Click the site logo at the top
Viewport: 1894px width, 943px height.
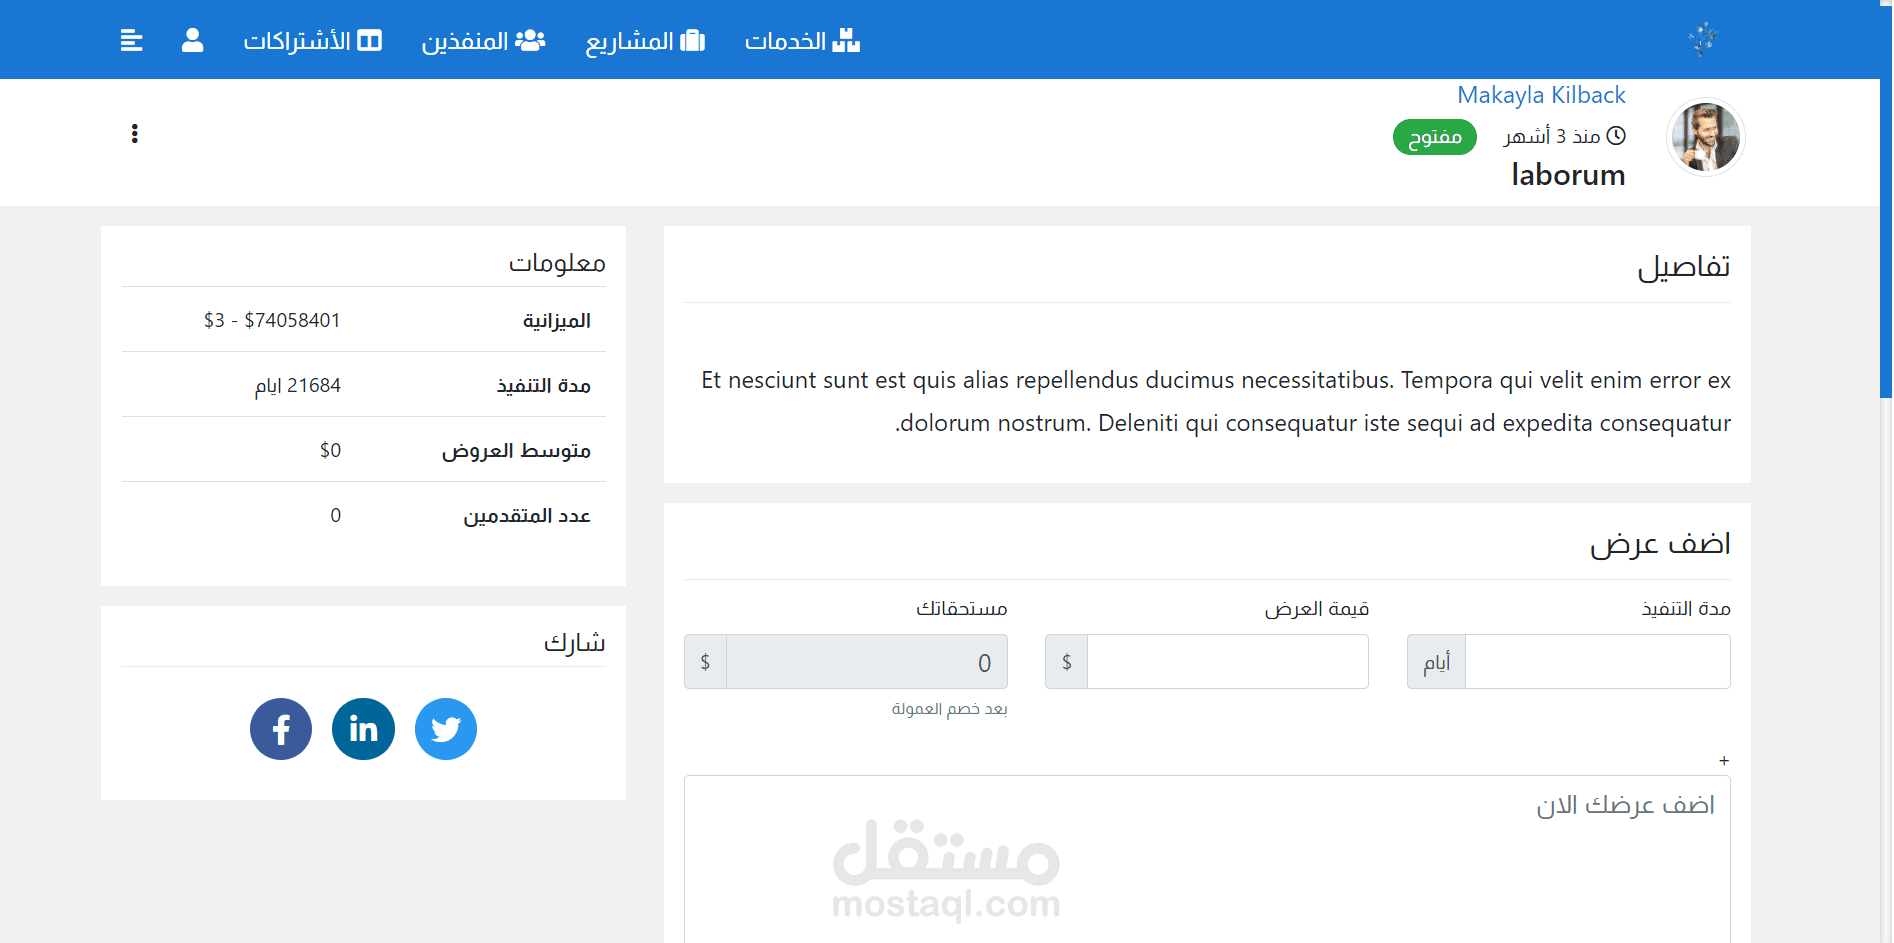pos(1703,38)
